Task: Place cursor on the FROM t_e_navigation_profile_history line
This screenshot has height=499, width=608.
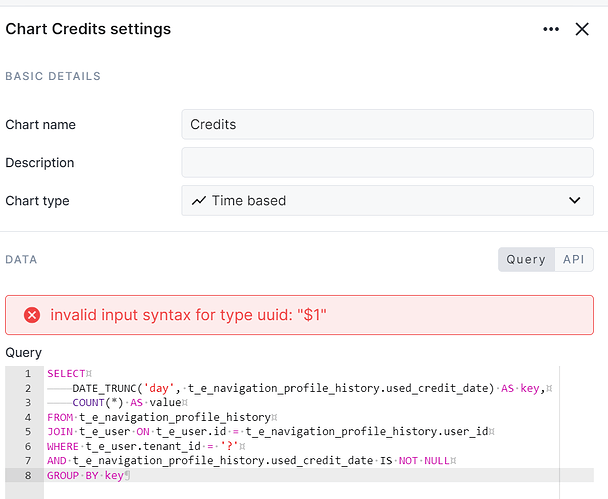Action: (160, 417)
